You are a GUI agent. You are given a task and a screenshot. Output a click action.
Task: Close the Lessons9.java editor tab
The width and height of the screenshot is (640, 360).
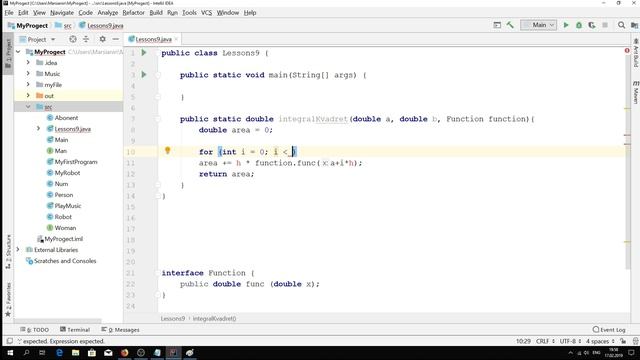pos(176,39)
